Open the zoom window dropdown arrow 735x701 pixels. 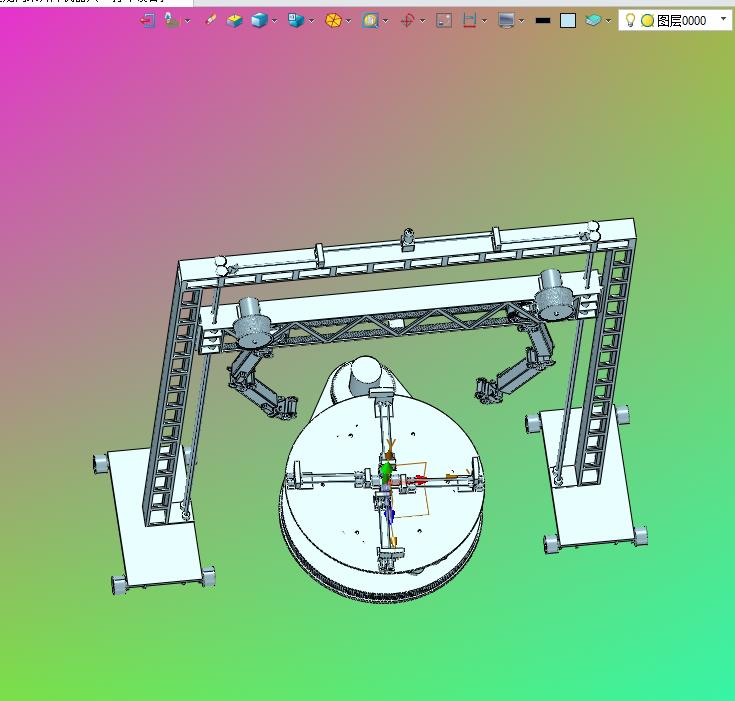click(x=385, y=21)
